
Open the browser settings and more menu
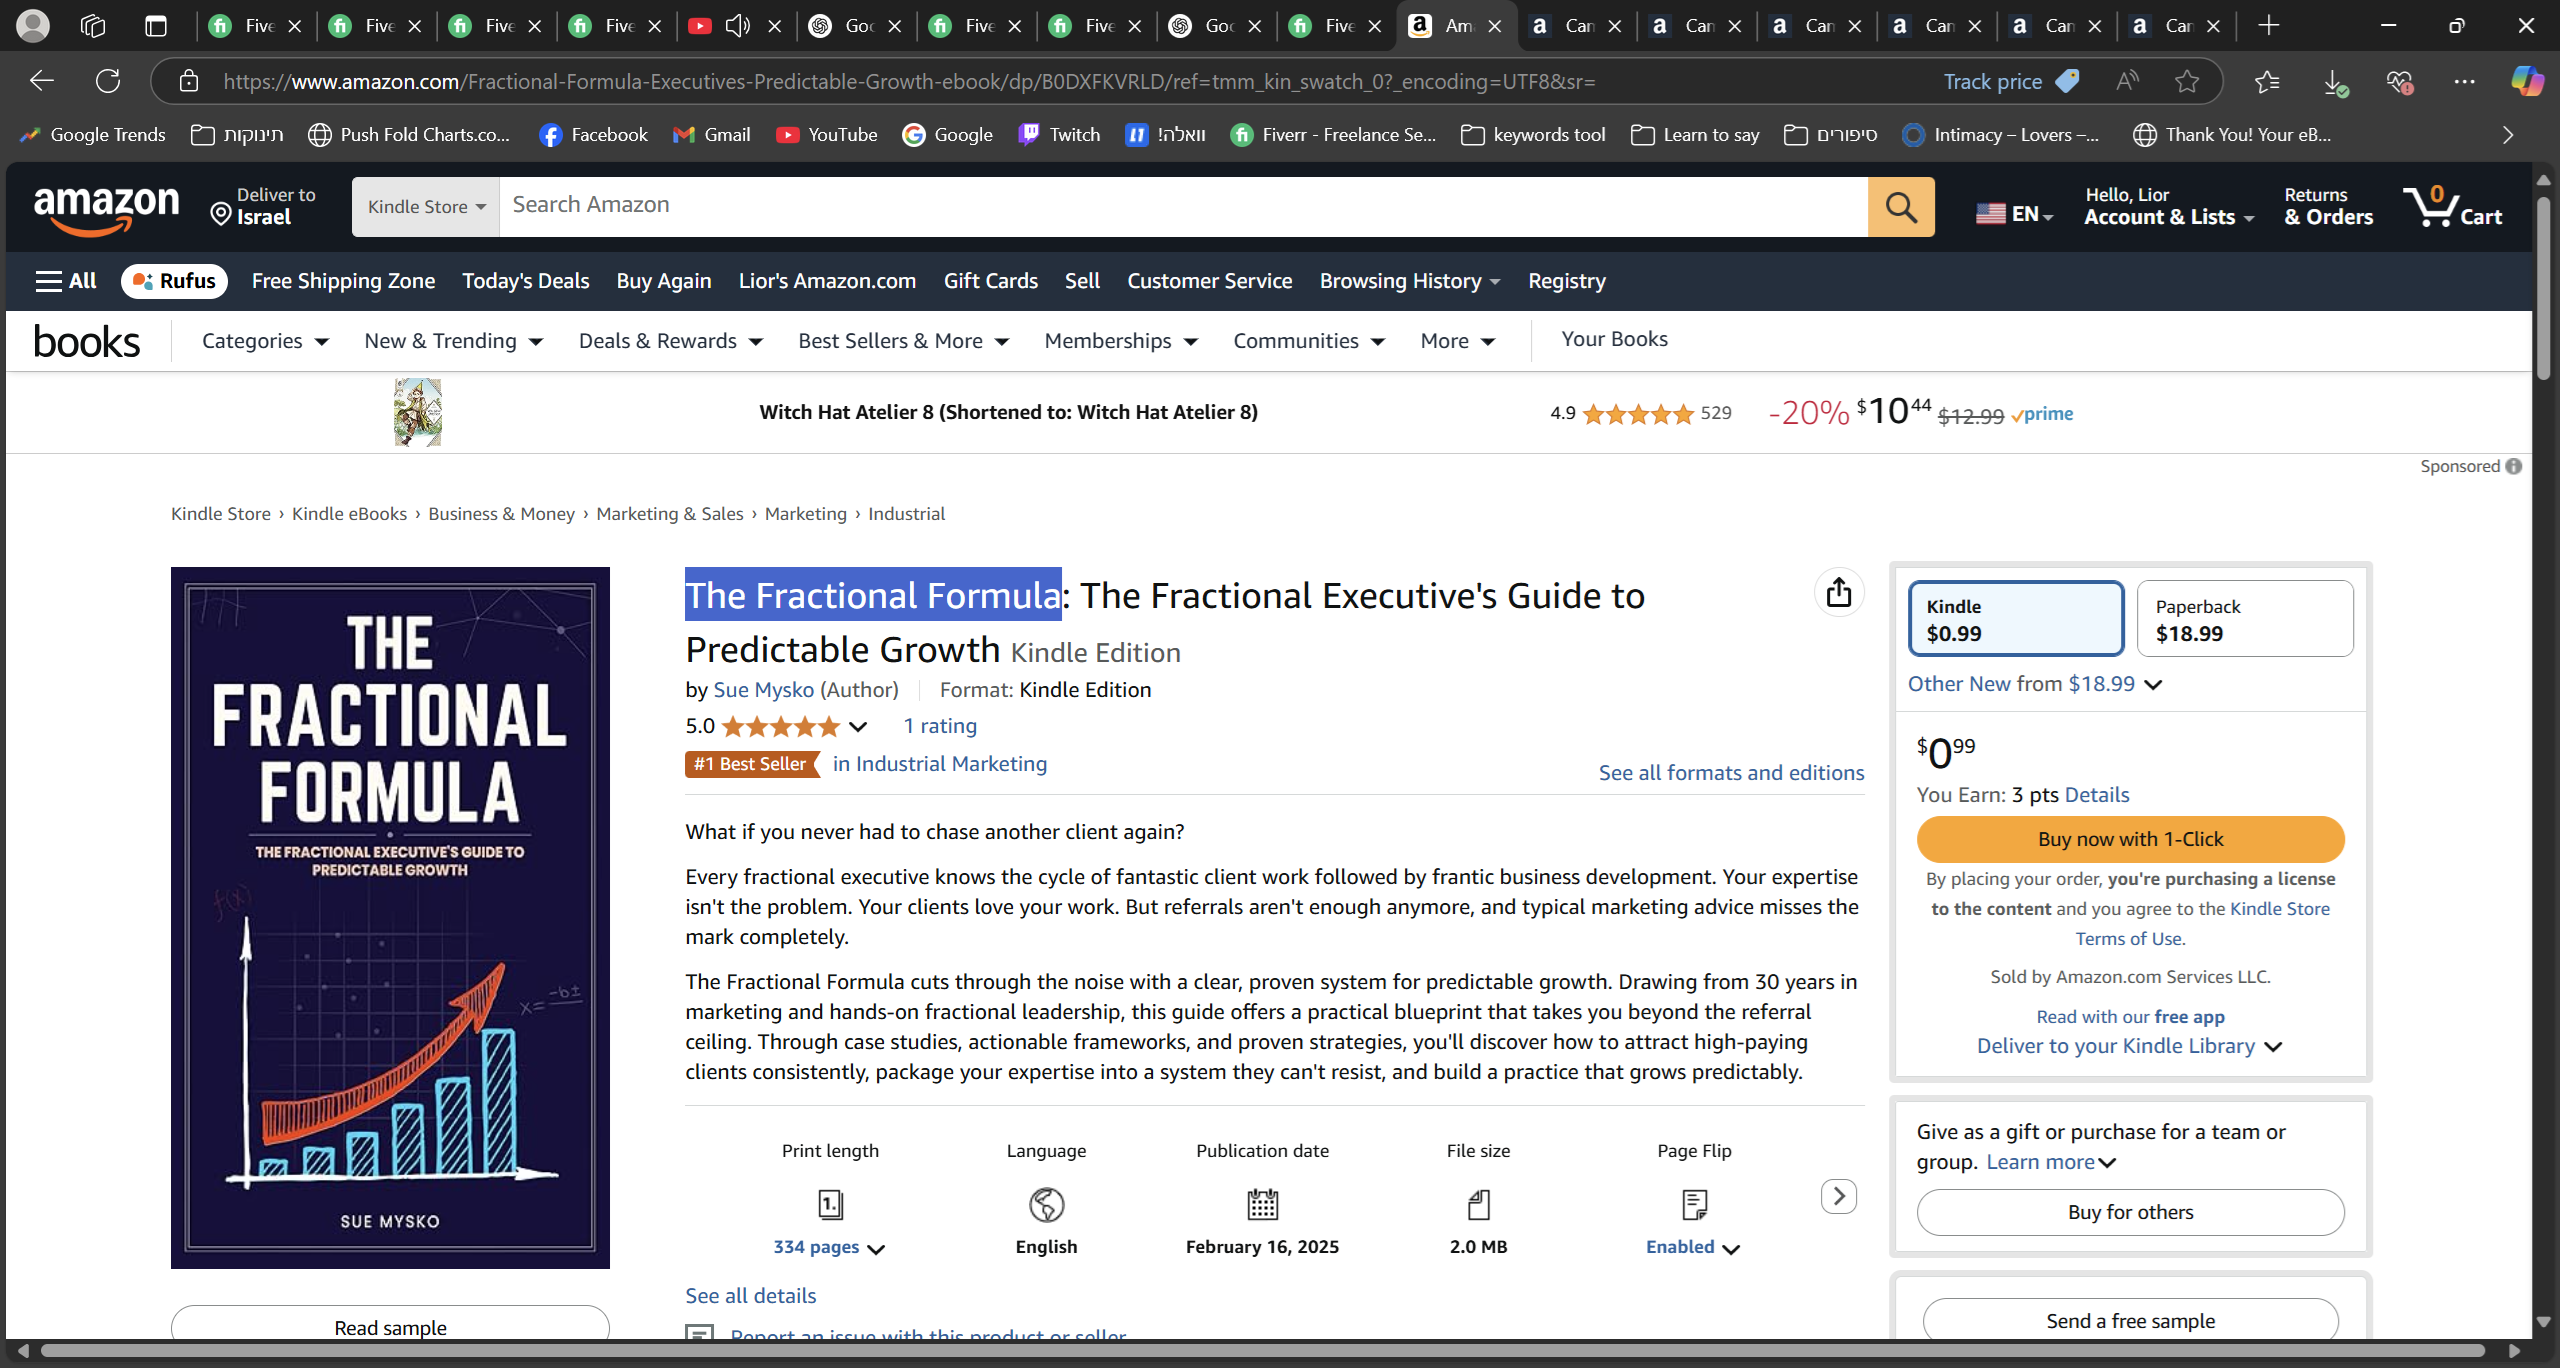[x=2464, y=81]
